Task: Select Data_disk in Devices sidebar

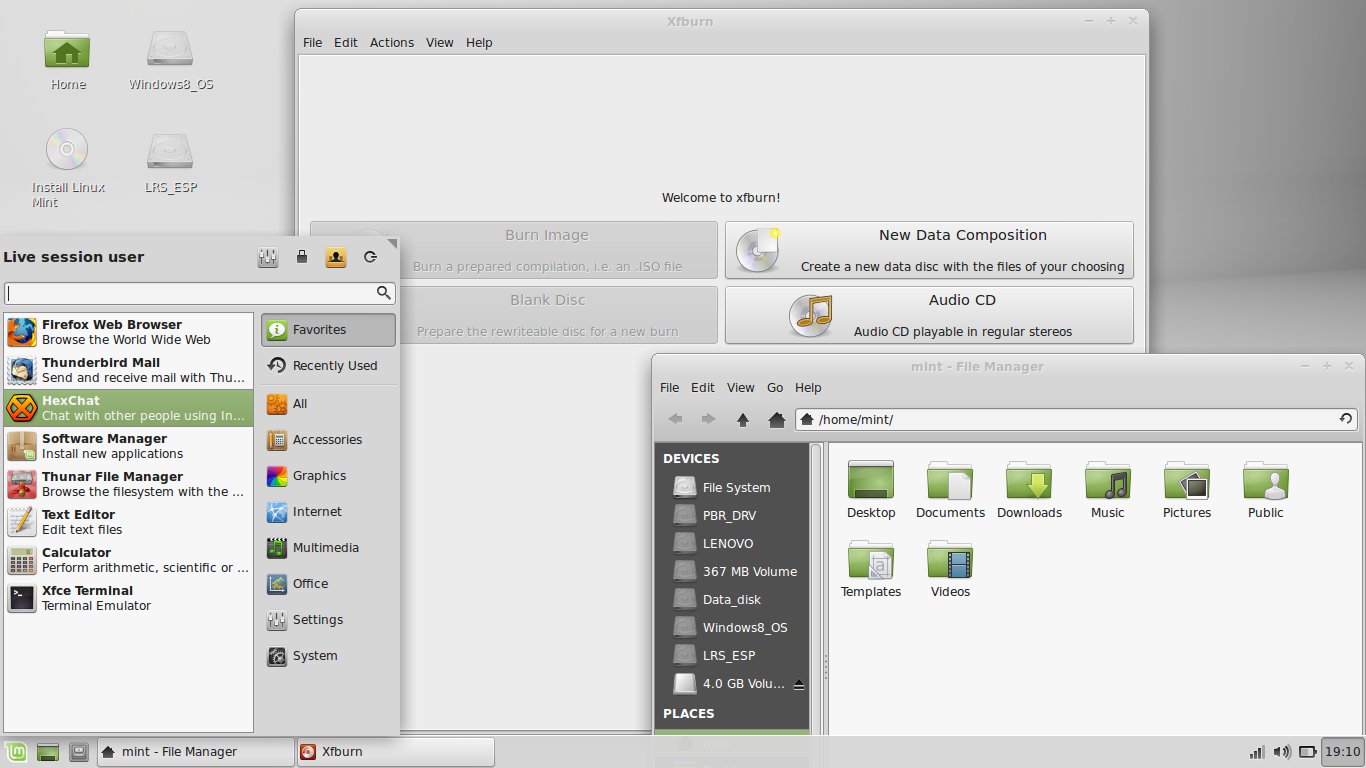Action: [732, 600]
